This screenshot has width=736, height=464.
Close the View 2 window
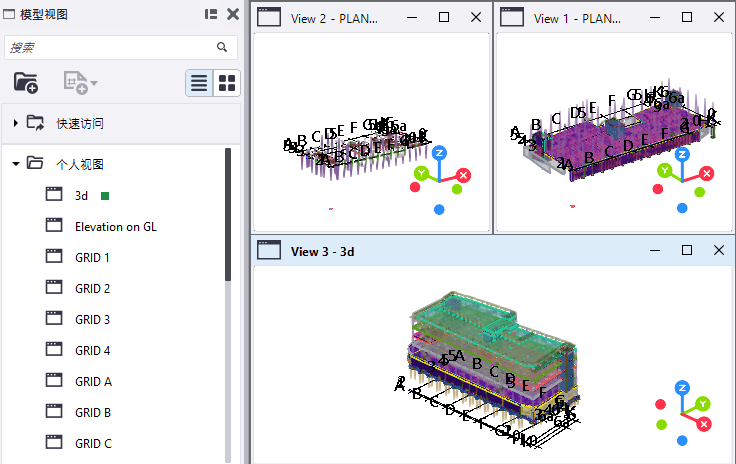[476, 17]
